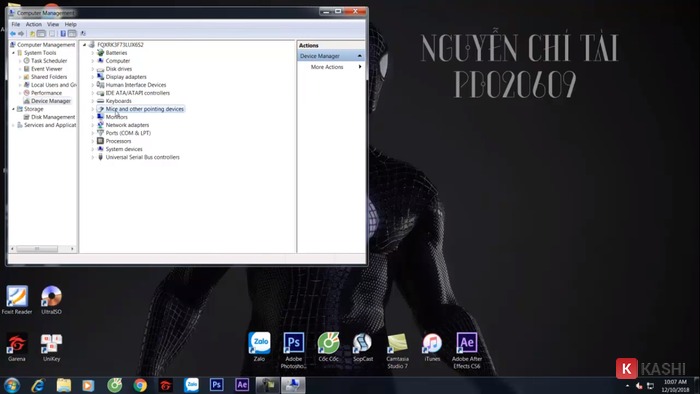Viewport: 700px width, 394px height.
Task: Click Scan for hardware changes toolbar icon
Action: point(83,33)
